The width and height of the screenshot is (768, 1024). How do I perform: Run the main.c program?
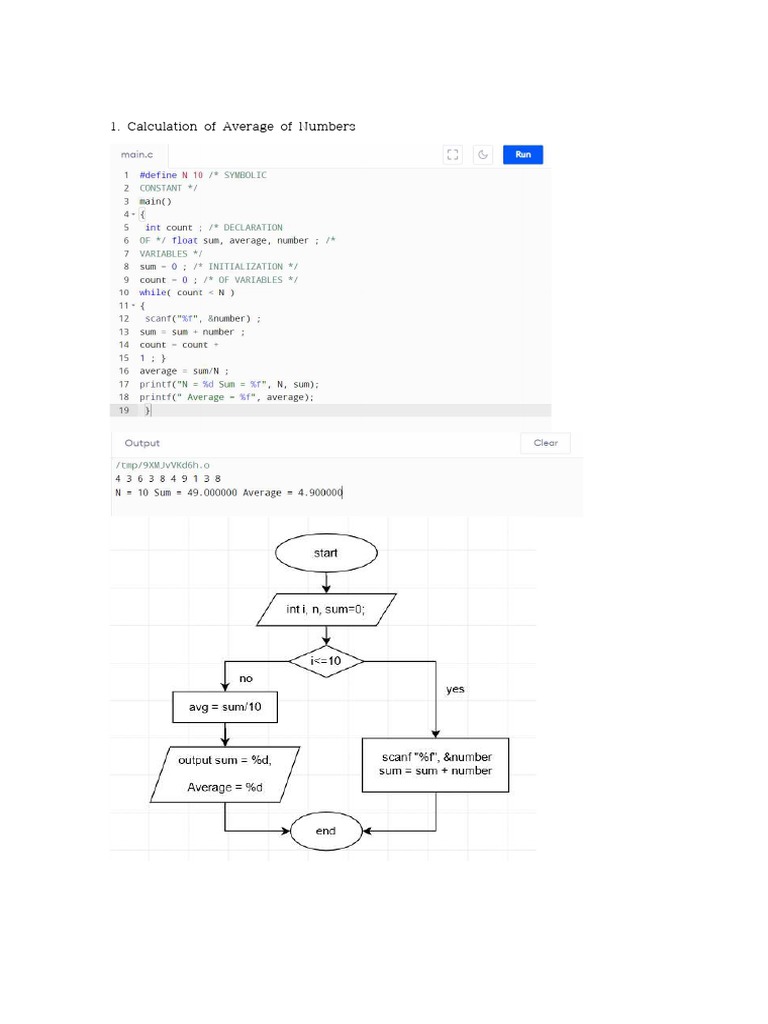pyautogui.click(x=522, y=155)
